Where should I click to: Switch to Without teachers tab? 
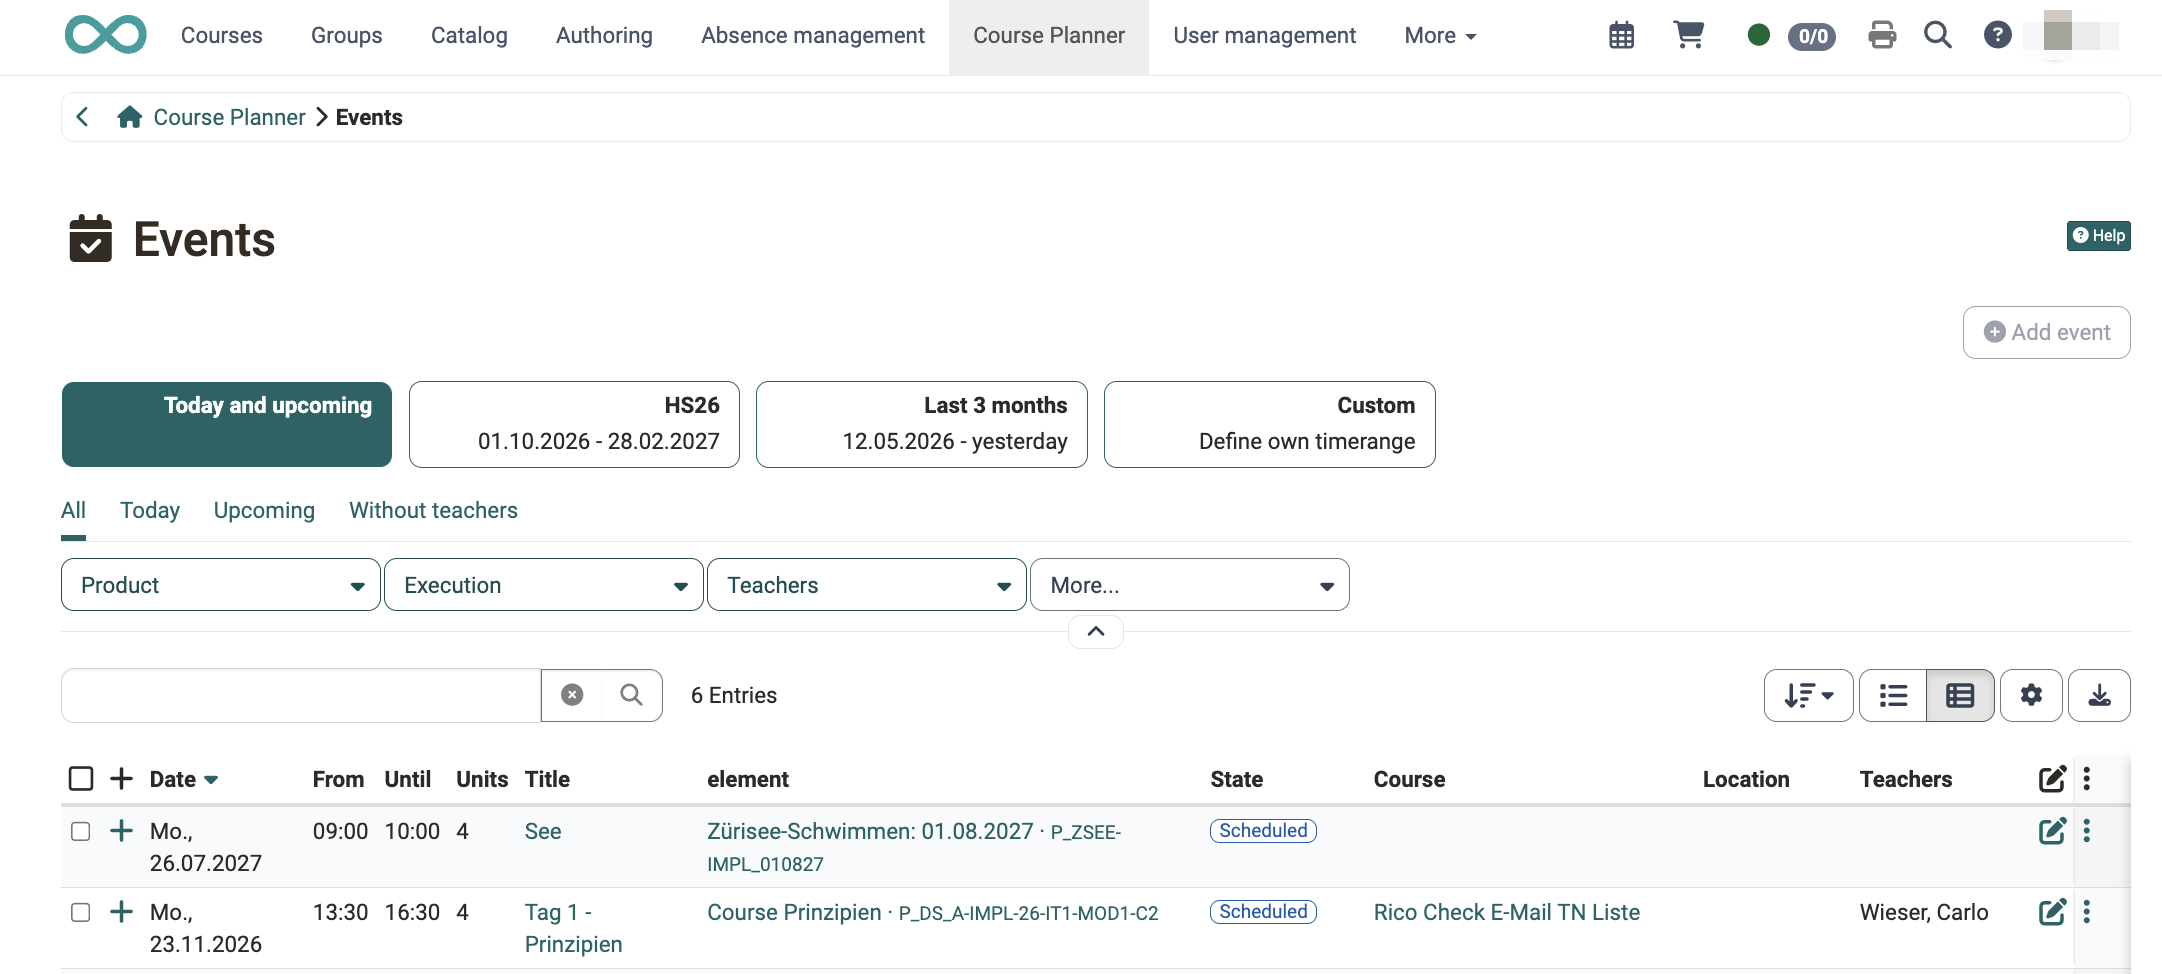[x=433, y=510]
